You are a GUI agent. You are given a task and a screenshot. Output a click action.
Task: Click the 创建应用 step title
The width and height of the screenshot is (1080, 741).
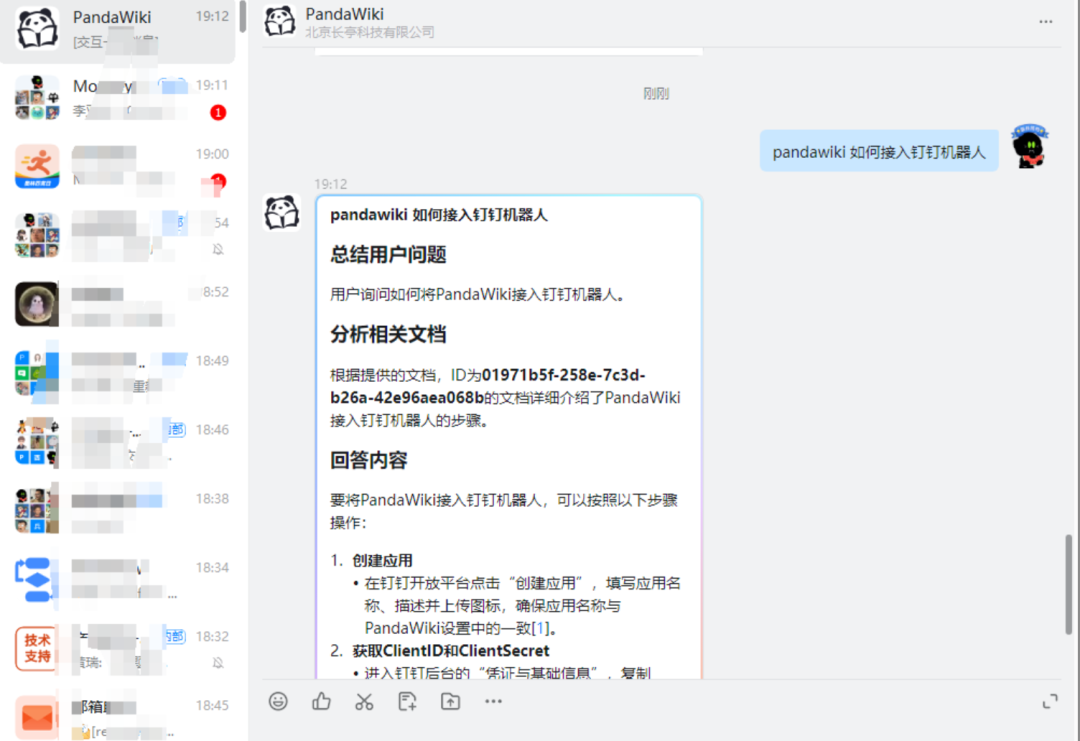(x=382, y=561)
